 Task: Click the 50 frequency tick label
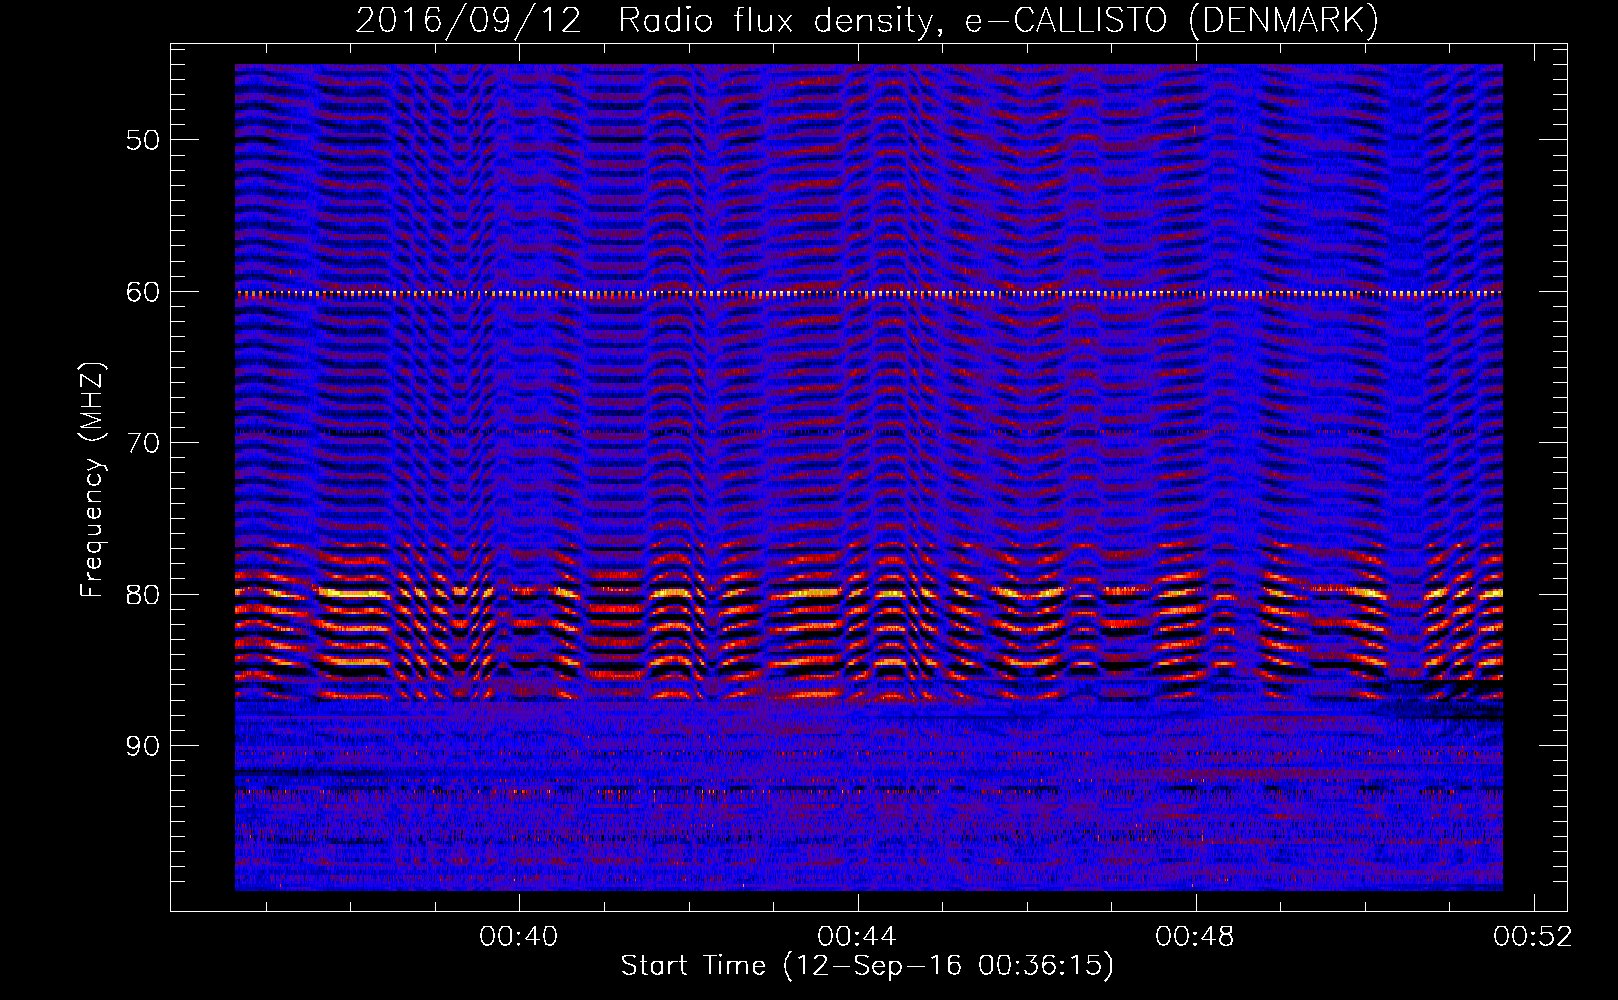tap(142, 140)
